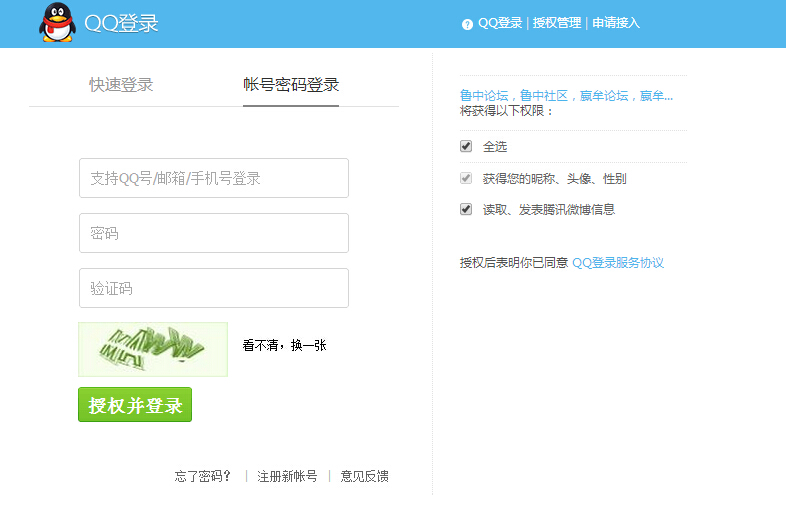
Task: Open 申请接入 in the header
Action: coord(616,23)
